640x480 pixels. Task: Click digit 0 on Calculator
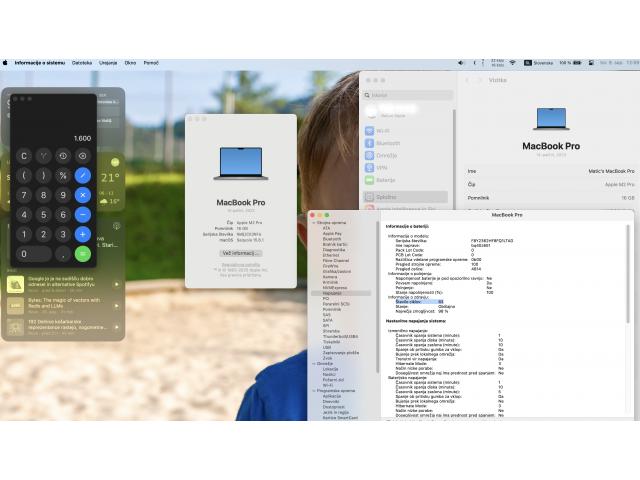(x=34, y=254)
